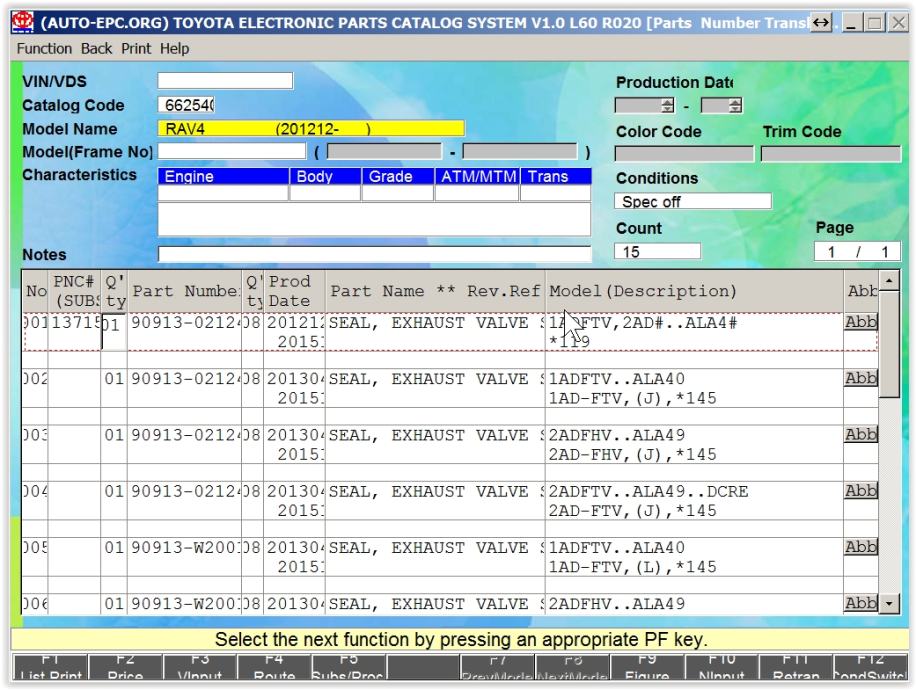Image resolution: width=916 pixels, height=690 pixels.
Task: Click the F10 NInput function button
Action: [x=721, y=667]
